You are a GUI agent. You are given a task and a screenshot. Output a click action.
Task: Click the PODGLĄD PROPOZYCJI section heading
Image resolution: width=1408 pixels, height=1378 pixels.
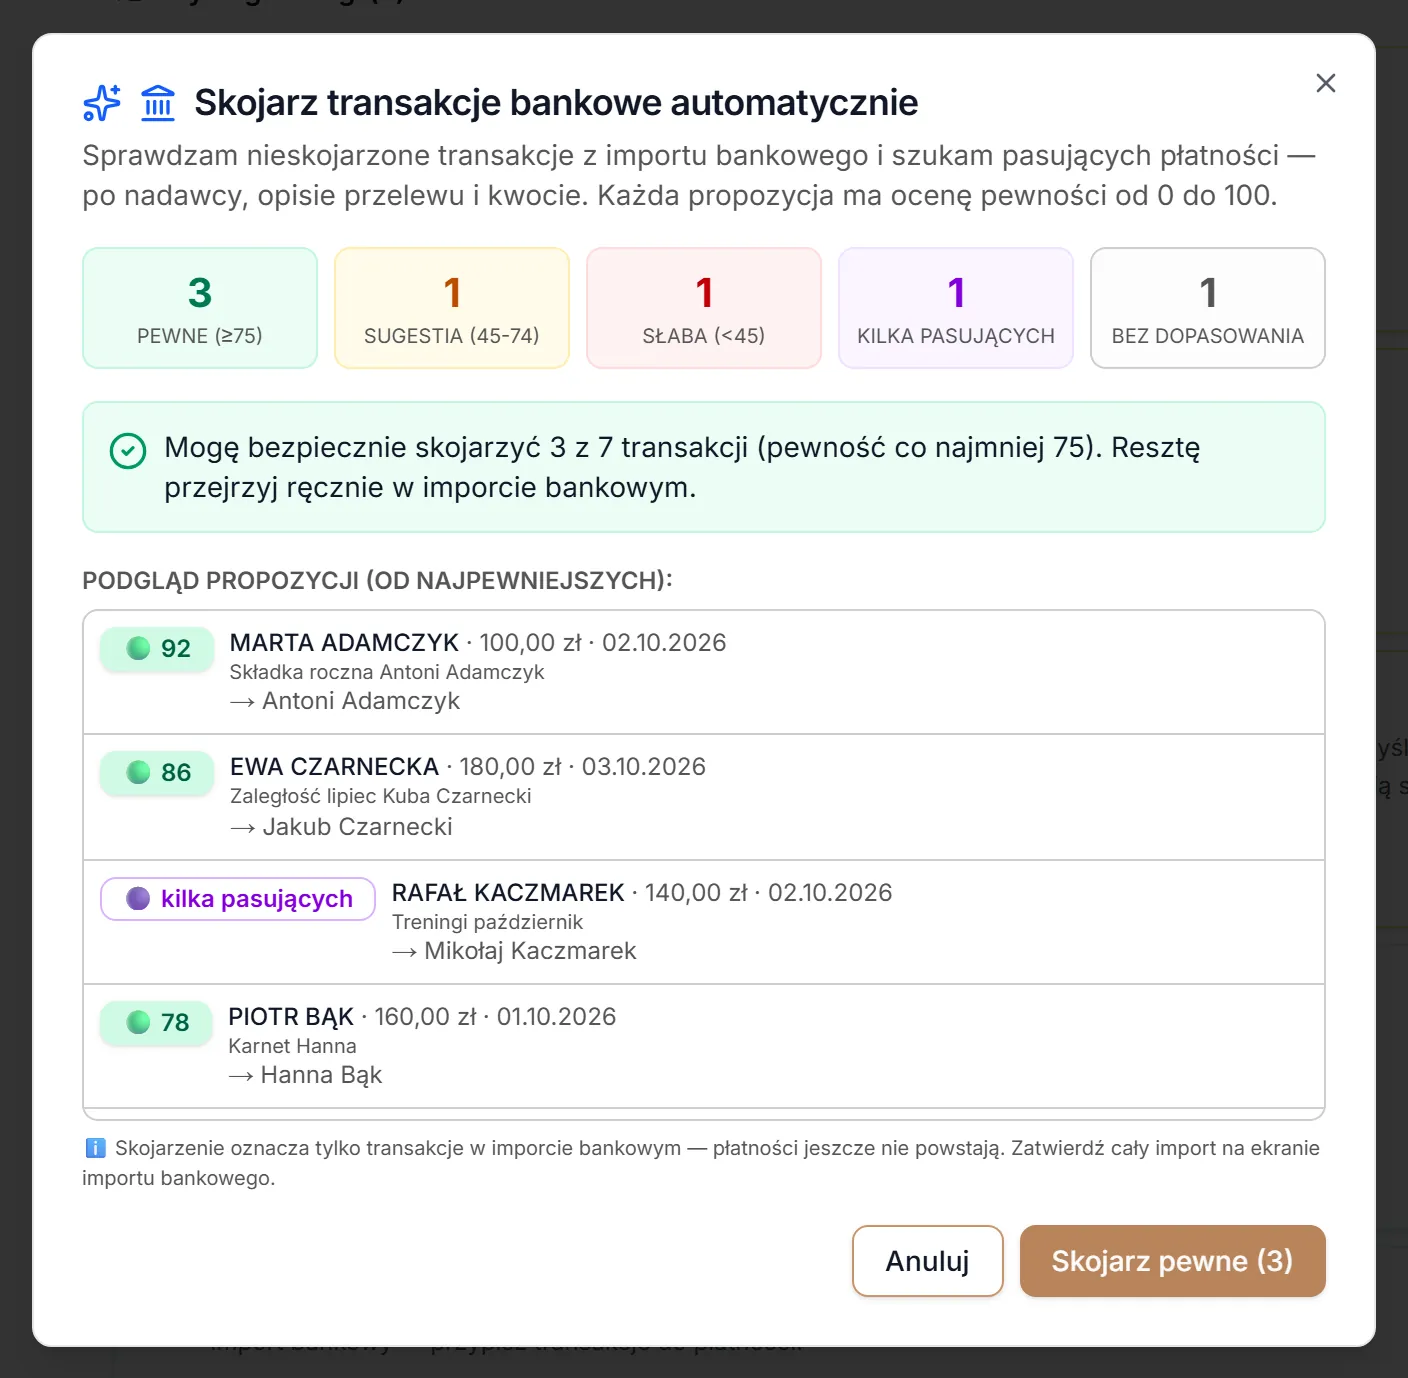pos(377,581)
